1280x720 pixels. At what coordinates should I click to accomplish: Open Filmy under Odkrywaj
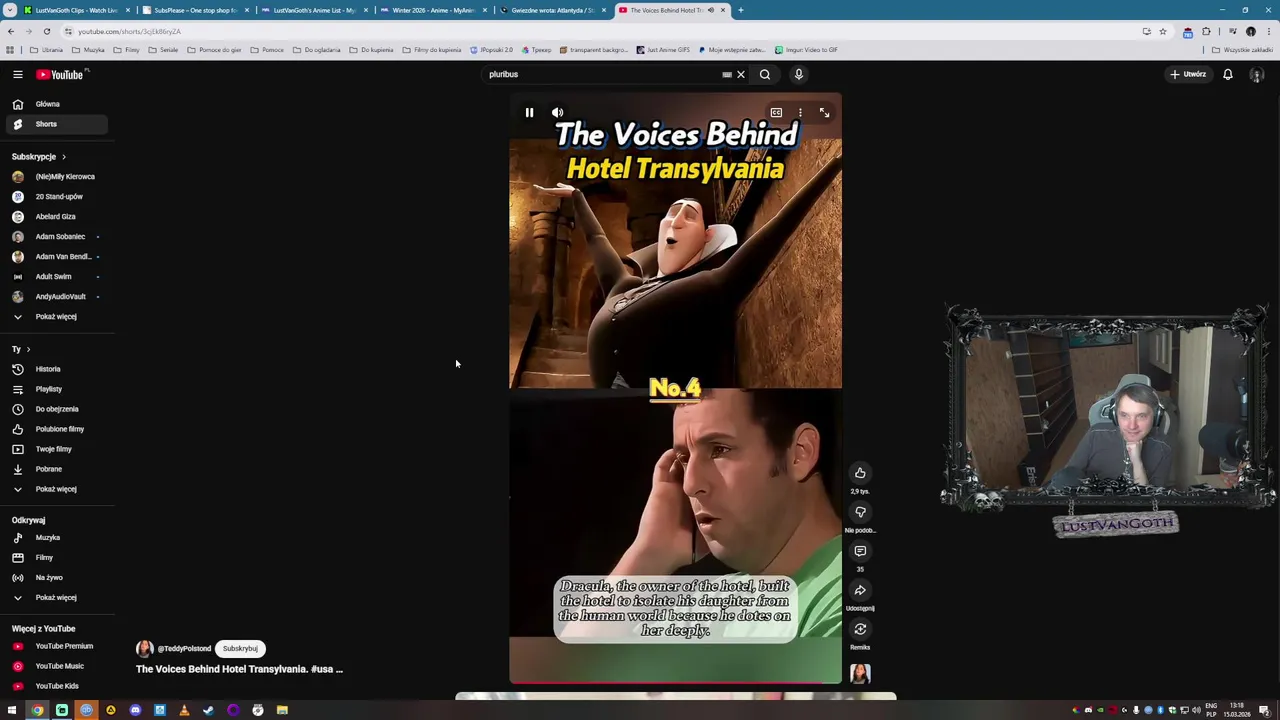(x=55, y=557)
